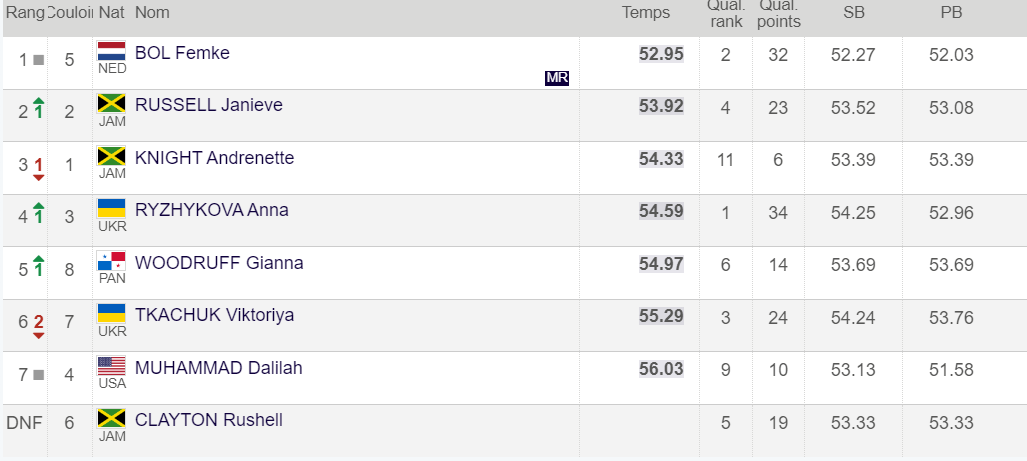This screenshot has width=1027, height=461.
Task: Click the red down arrow in TKACHUK's row
Action: (x=39, y=334)
